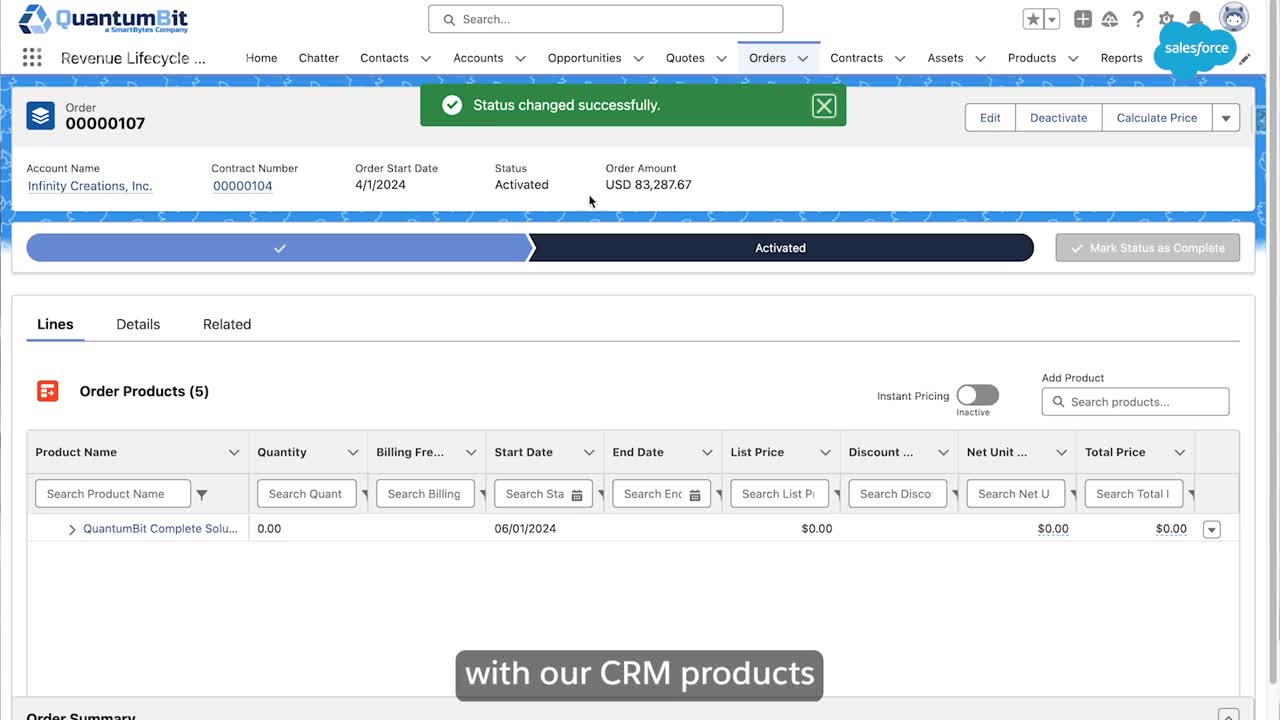1280x720 pixels.
Task: Open more actions dropdown beside Calculate Price
Action: [1226, 118]
